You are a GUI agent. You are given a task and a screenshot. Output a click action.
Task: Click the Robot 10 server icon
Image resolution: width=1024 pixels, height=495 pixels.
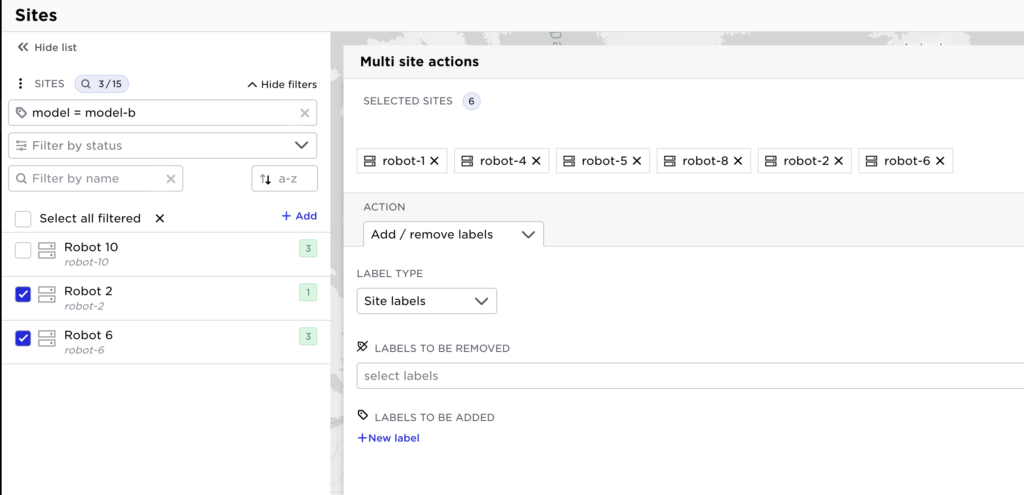pos(47,251)
